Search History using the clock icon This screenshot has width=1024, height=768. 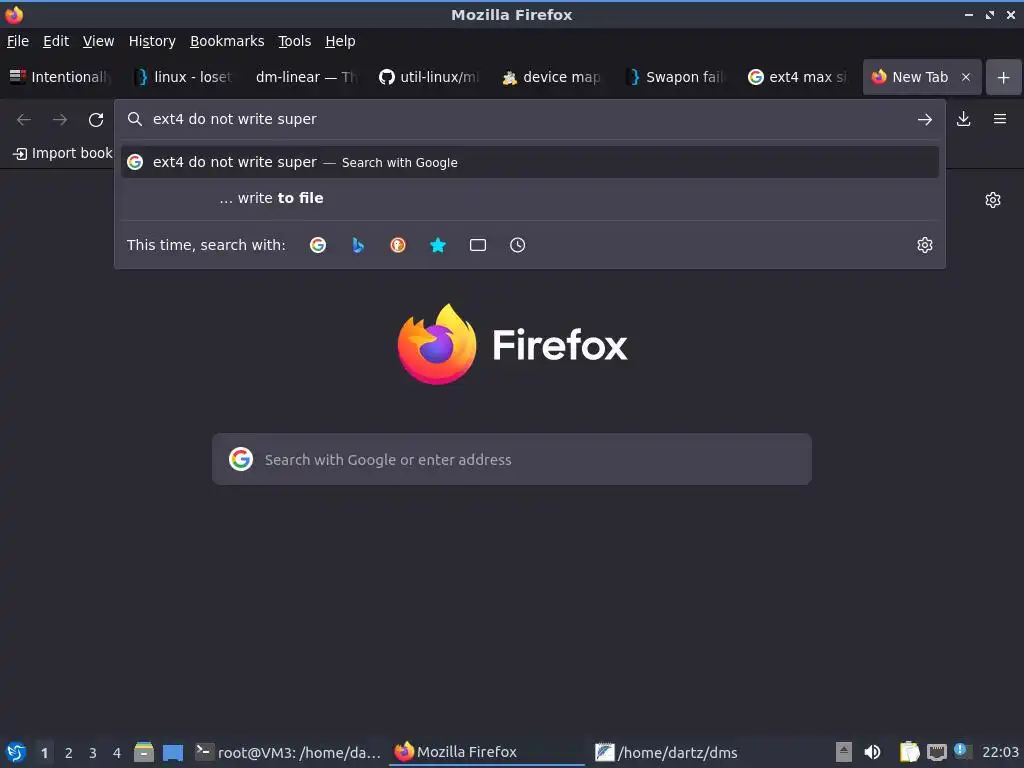(x=517, y=245)
